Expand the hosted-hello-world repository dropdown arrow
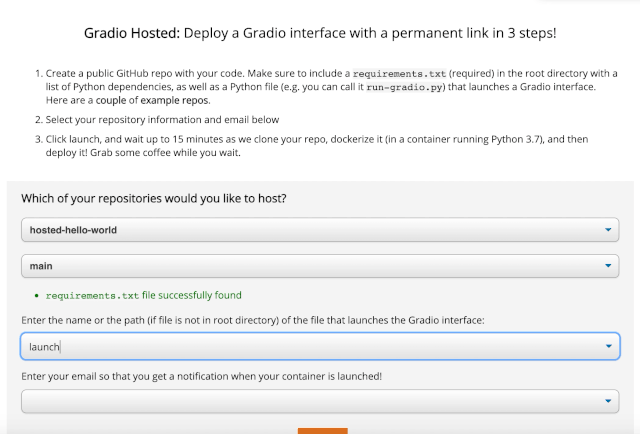The width and height of the screenshot is (640, 434). [608, 230]
